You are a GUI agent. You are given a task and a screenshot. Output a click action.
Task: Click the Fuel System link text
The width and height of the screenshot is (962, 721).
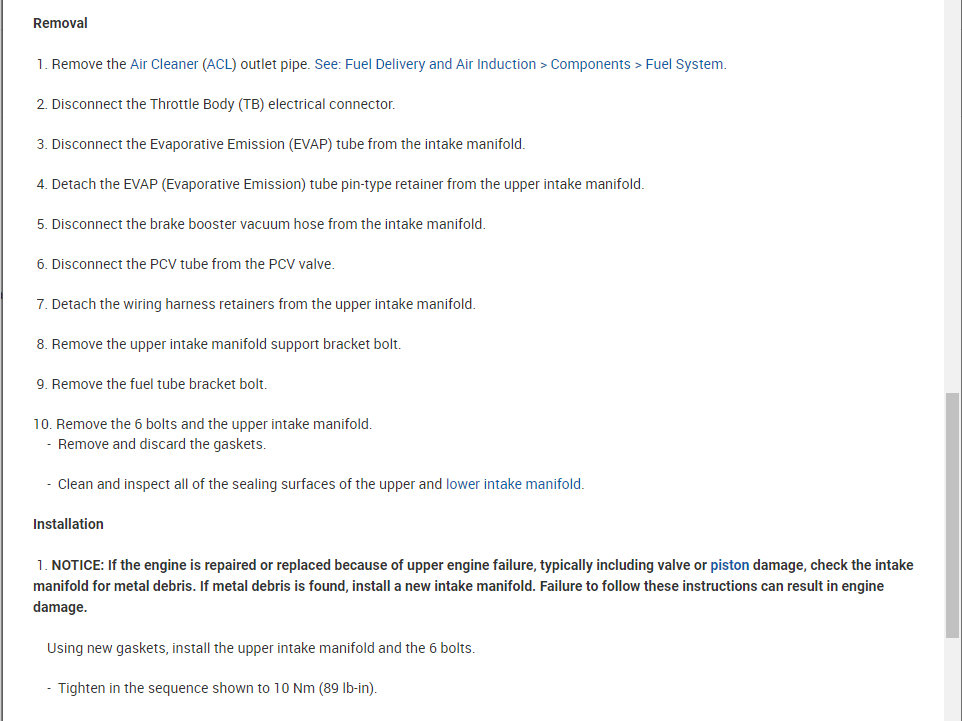pyautogui.click(x=684, y=64)
